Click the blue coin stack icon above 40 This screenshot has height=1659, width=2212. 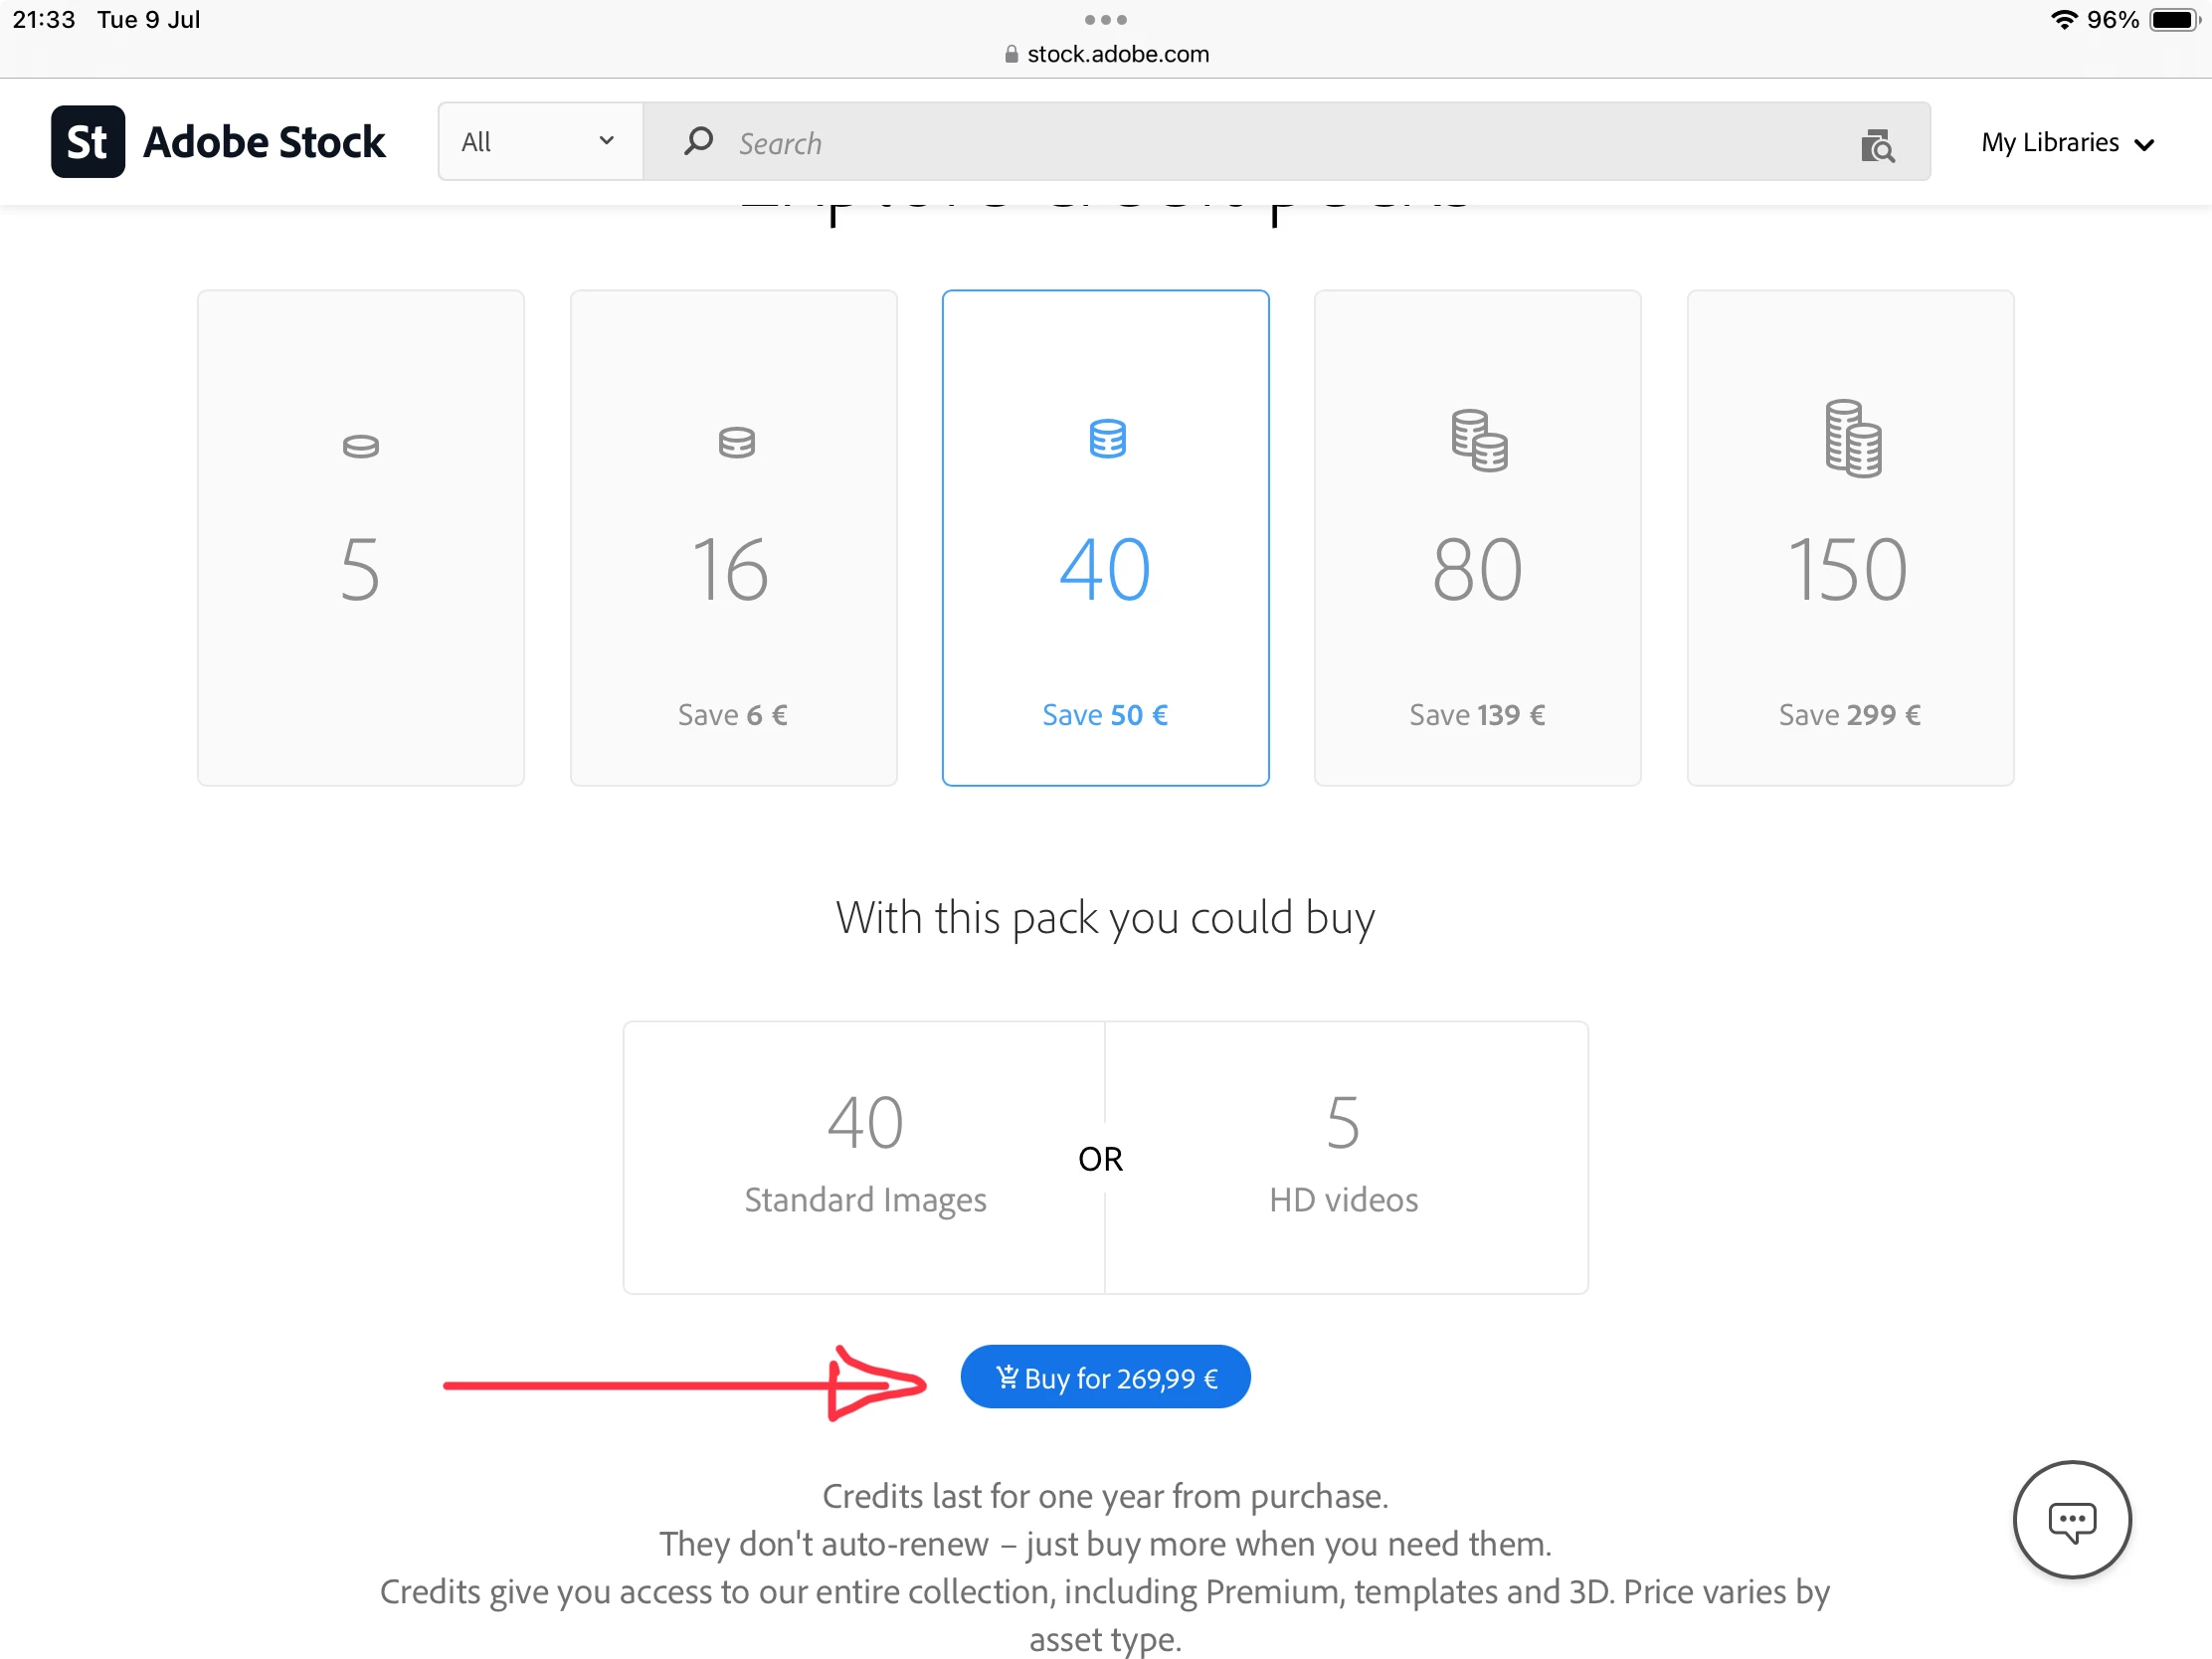[1107, 439]
